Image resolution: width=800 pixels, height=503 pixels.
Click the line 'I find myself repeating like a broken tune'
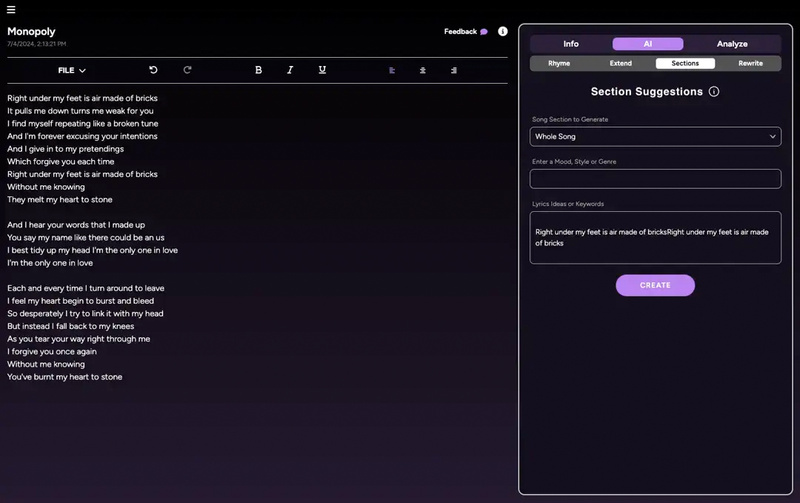[x=83, y=123]
